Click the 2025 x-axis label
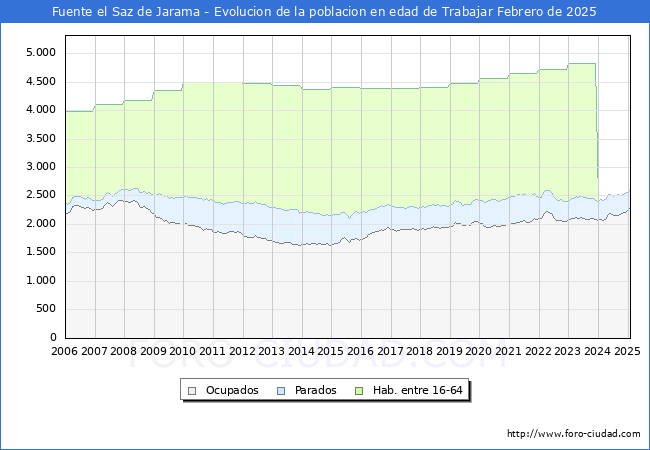Image resolution: width=650 pixels, height=450 pixels. (x=627, y=351)
